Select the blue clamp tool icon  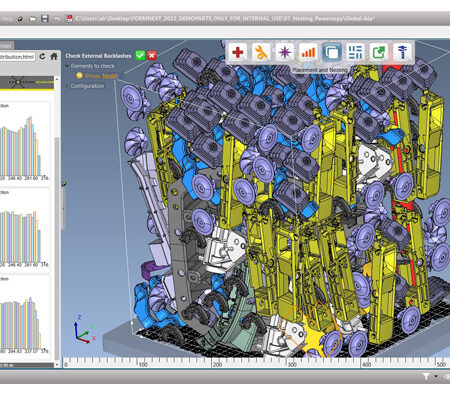(402, 52)
